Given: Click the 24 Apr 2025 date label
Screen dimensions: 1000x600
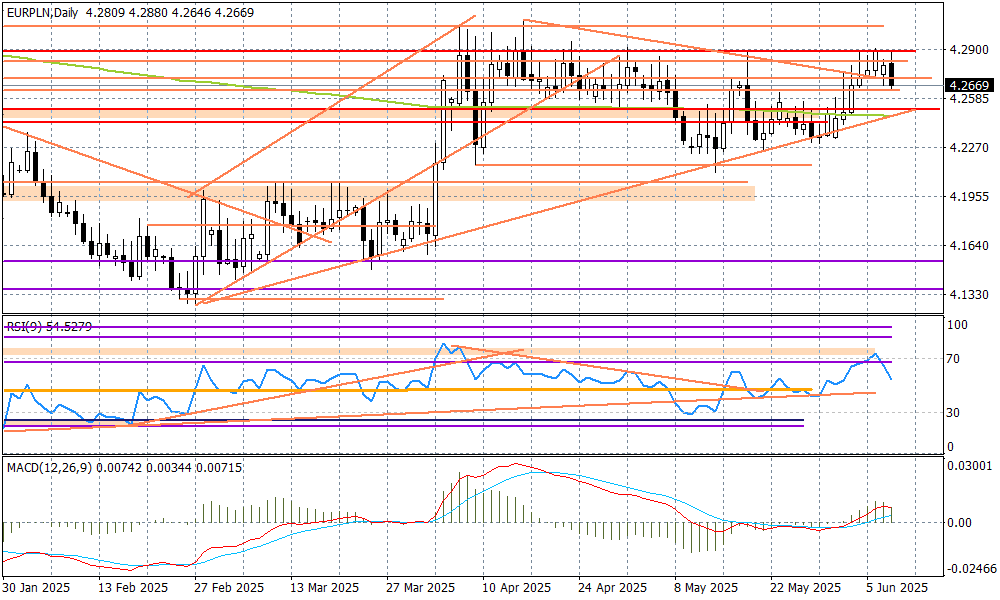Looking at the screenshot, I should (612, 587).
